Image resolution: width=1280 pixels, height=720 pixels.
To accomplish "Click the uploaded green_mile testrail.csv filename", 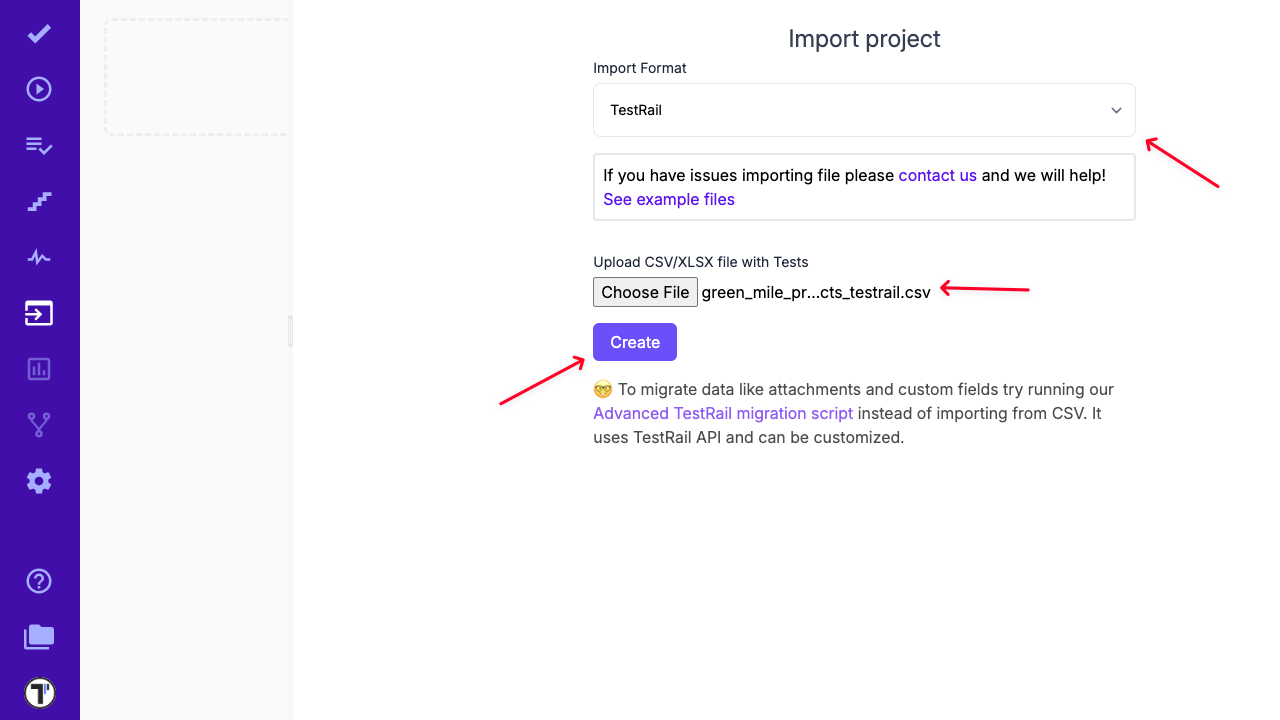I will 816,292.
